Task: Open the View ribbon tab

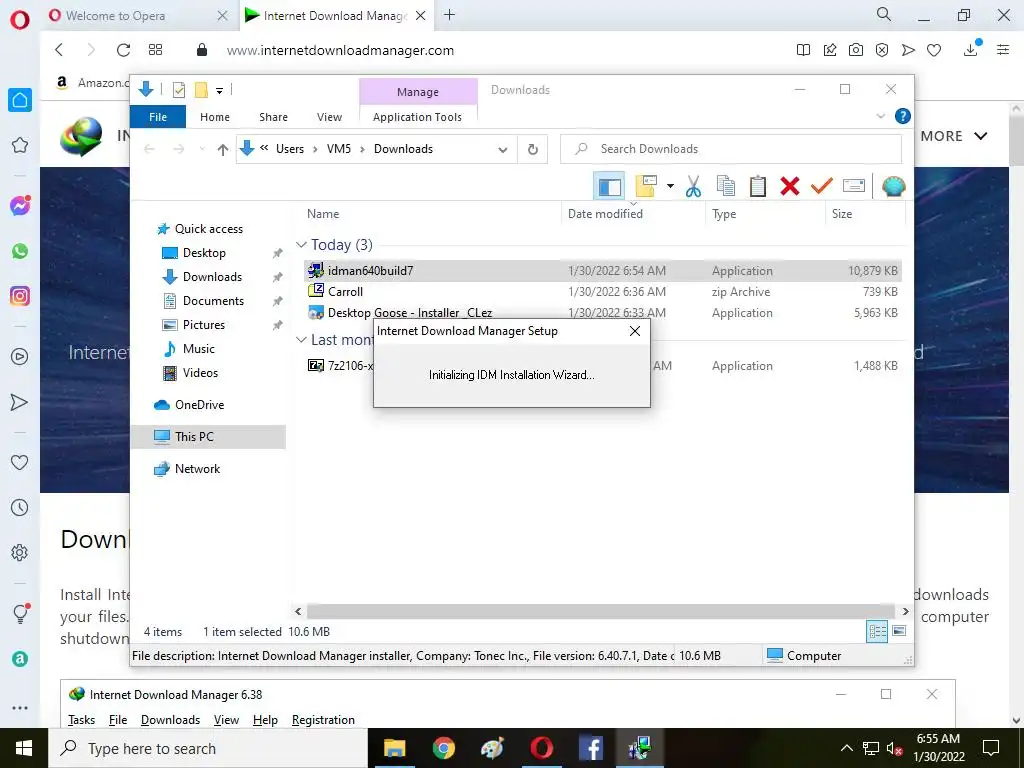Action: (329, 117)
